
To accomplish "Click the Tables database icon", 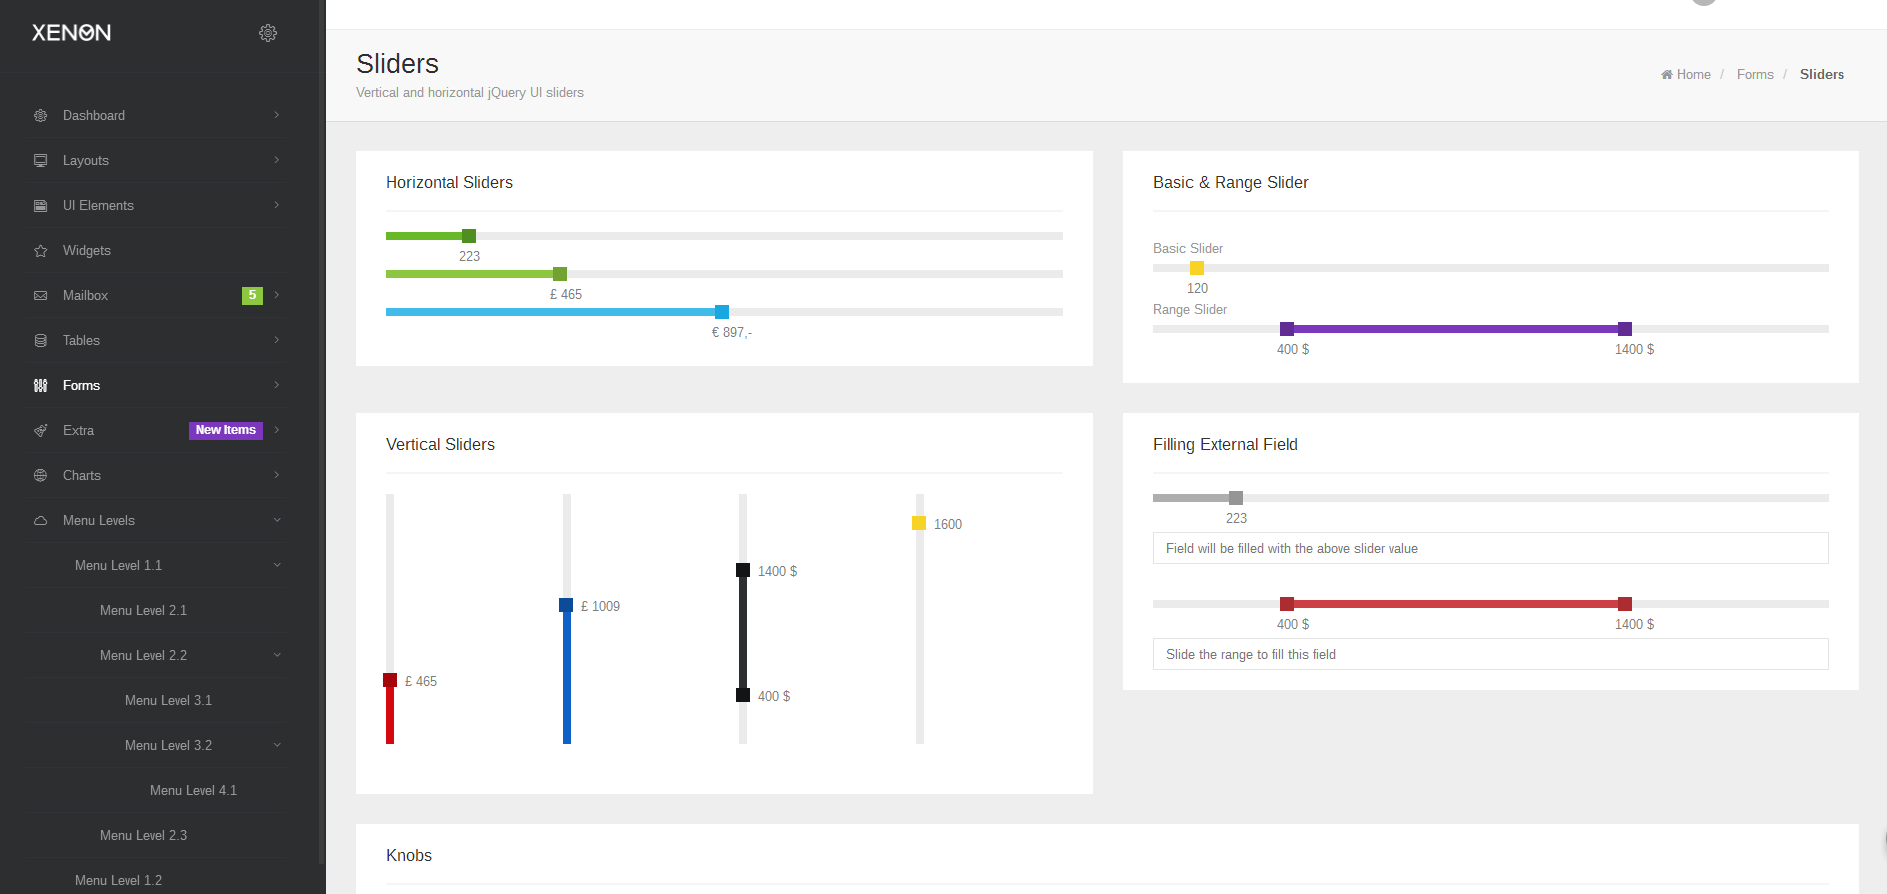I will pos(41,341).
